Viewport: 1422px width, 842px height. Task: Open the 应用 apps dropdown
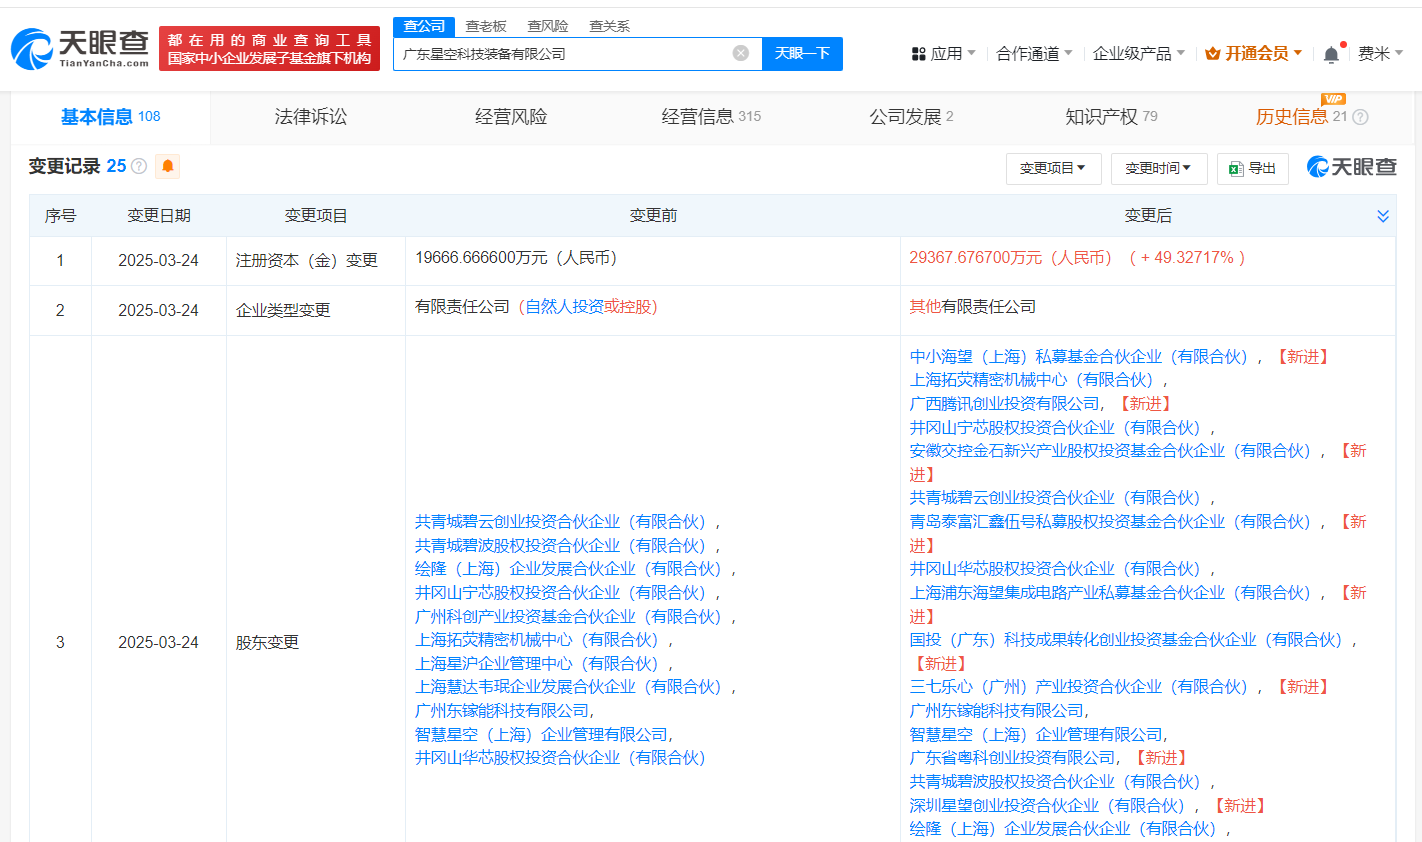point(943,54)
